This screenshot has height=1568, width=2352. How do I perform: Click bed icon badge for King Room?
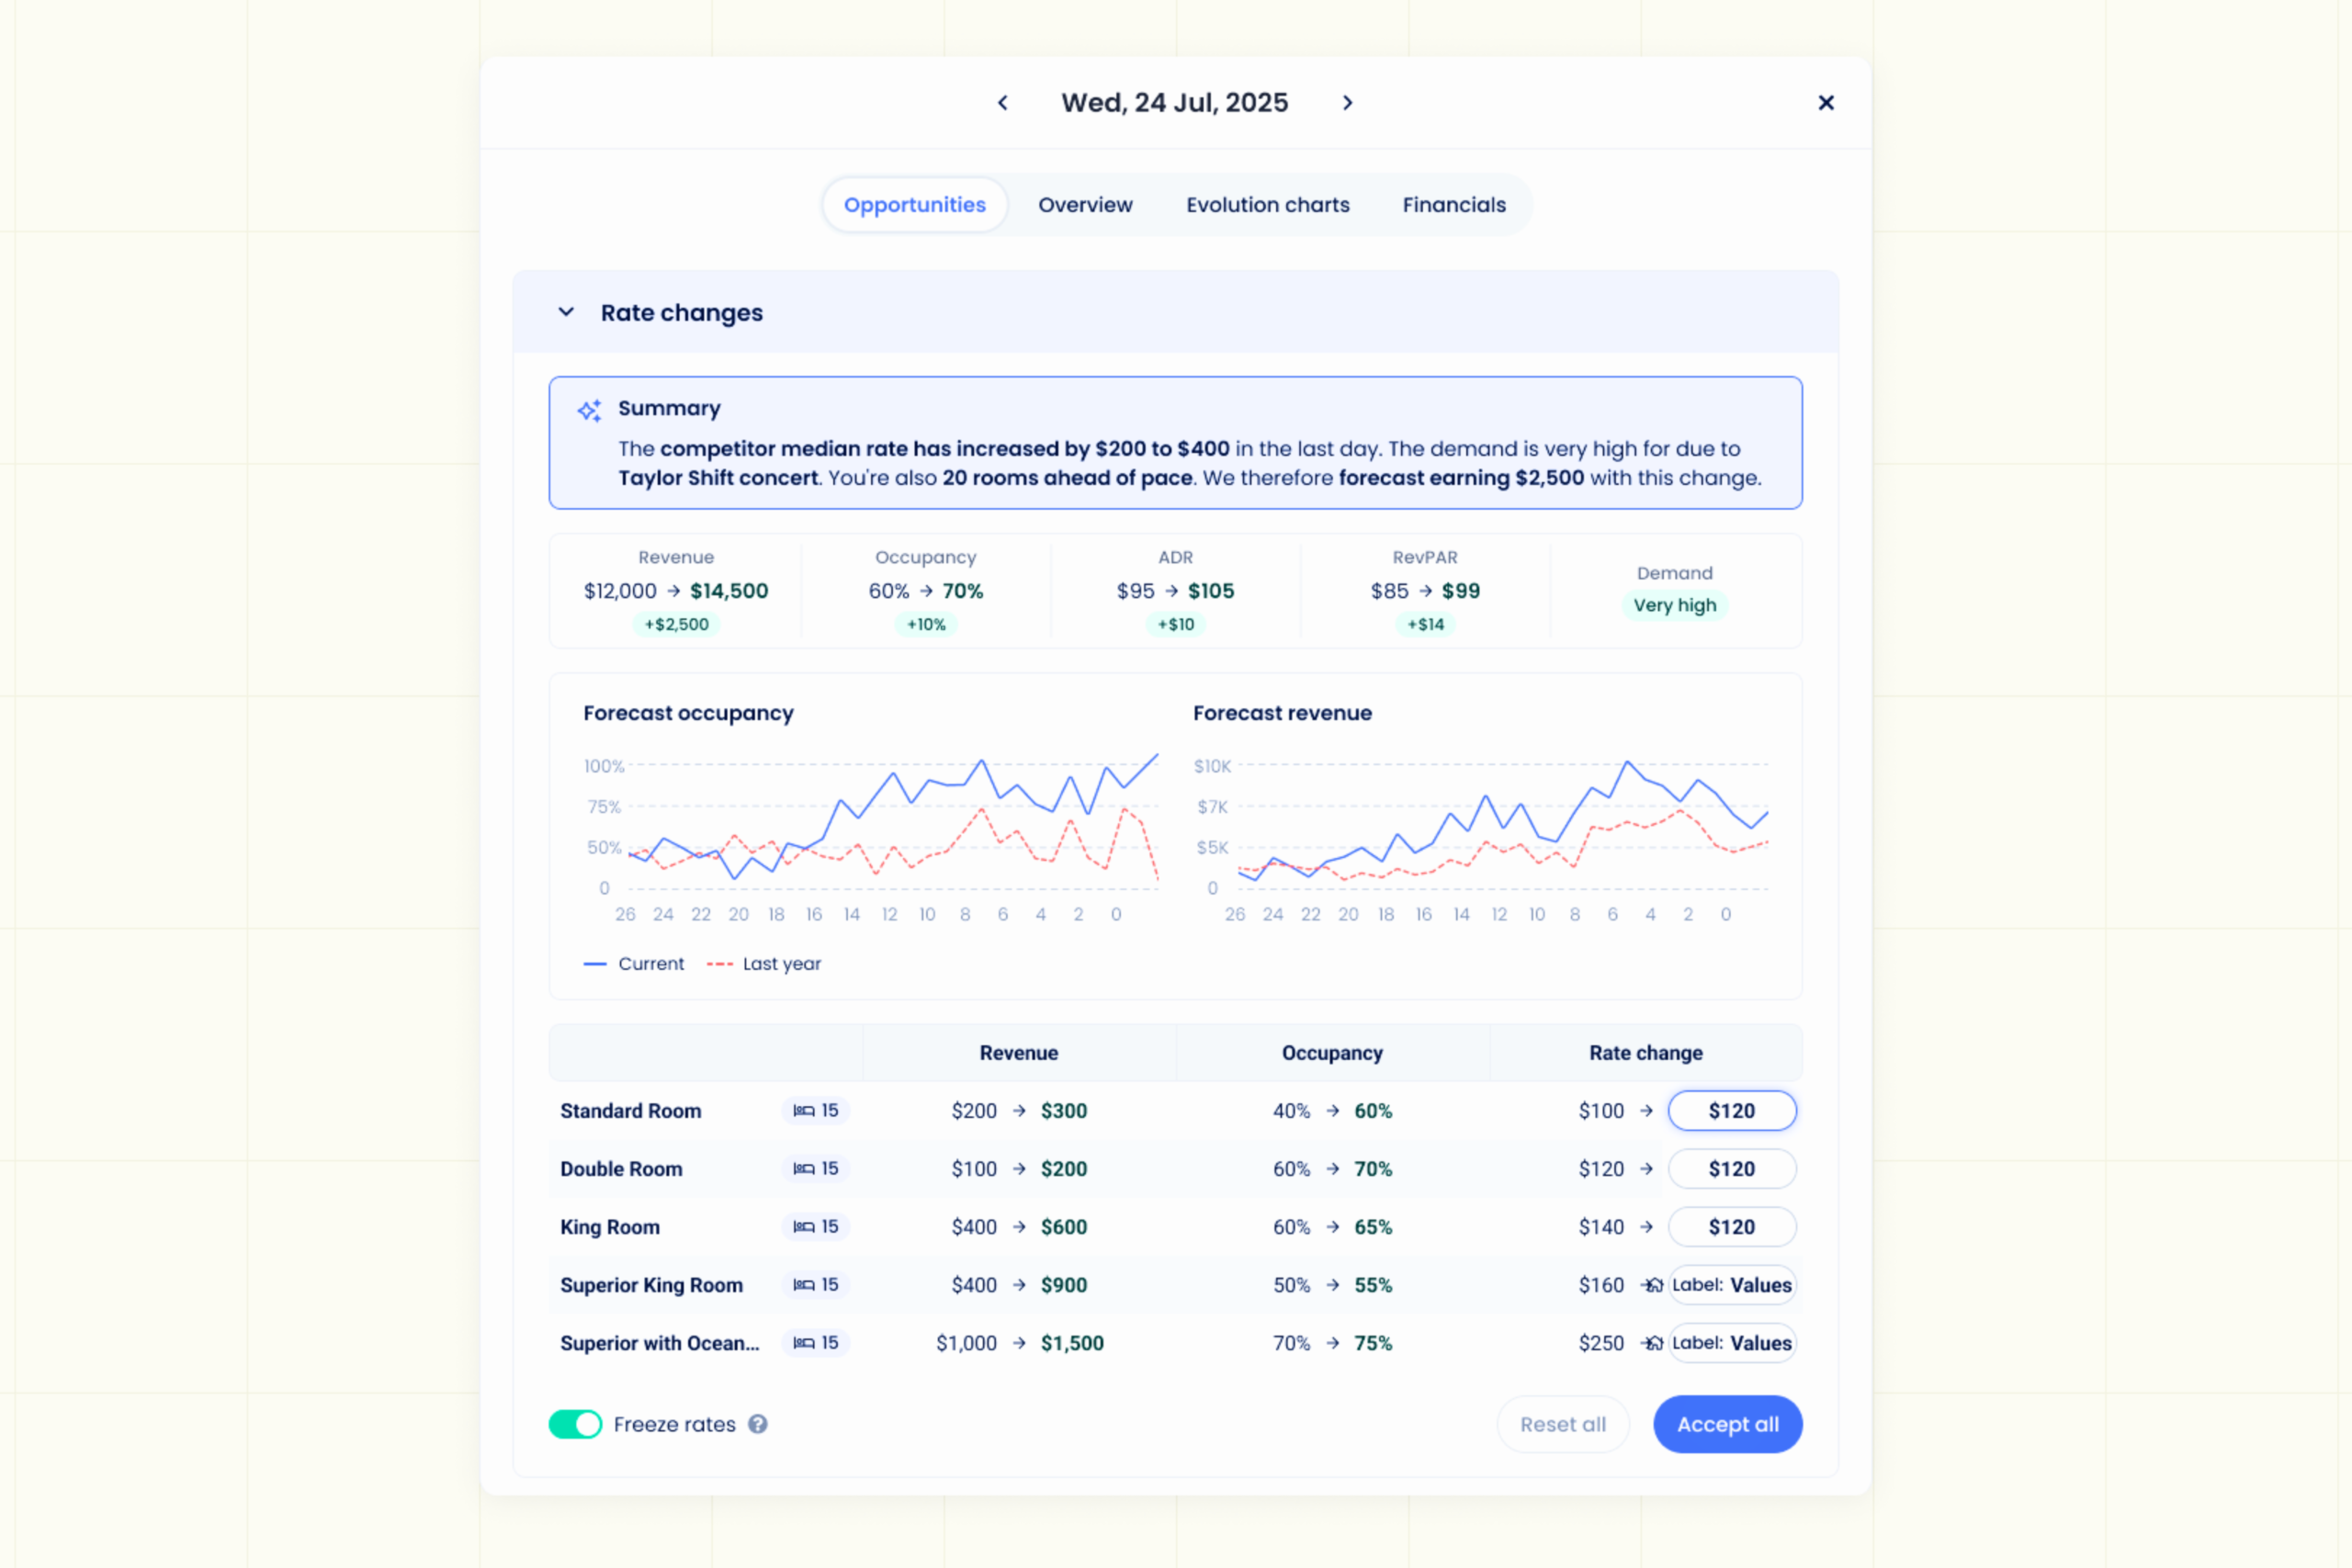(x=816, y=1227)
